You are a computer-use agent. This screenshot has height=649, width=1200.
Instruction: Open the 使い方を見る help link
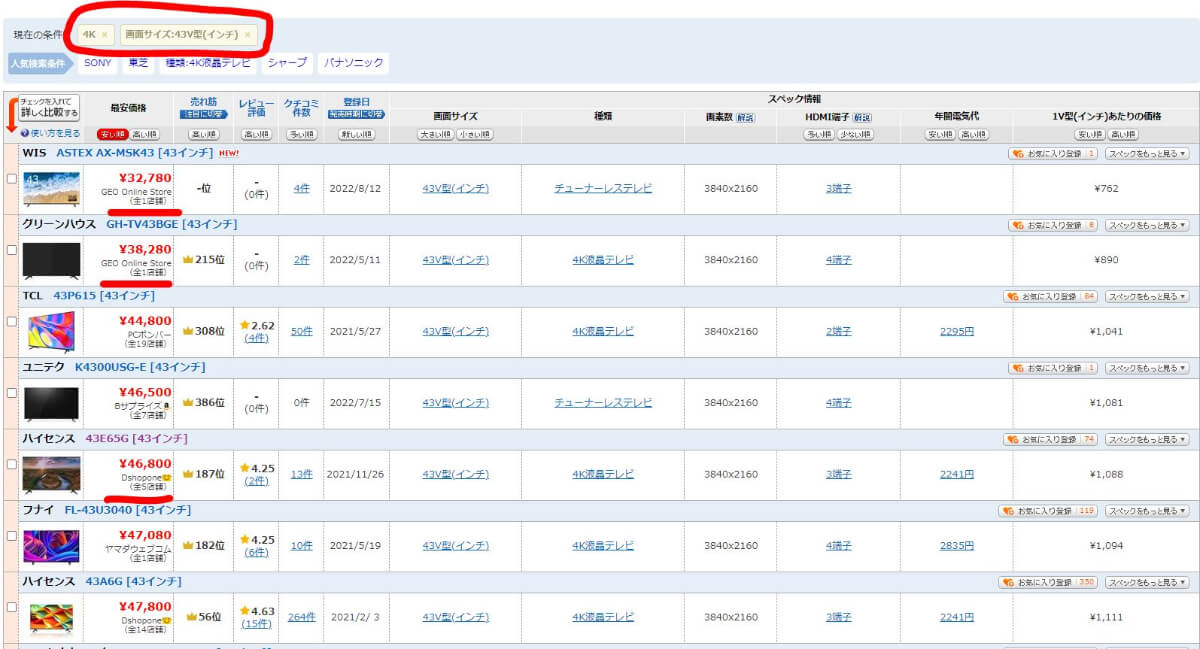55,134
